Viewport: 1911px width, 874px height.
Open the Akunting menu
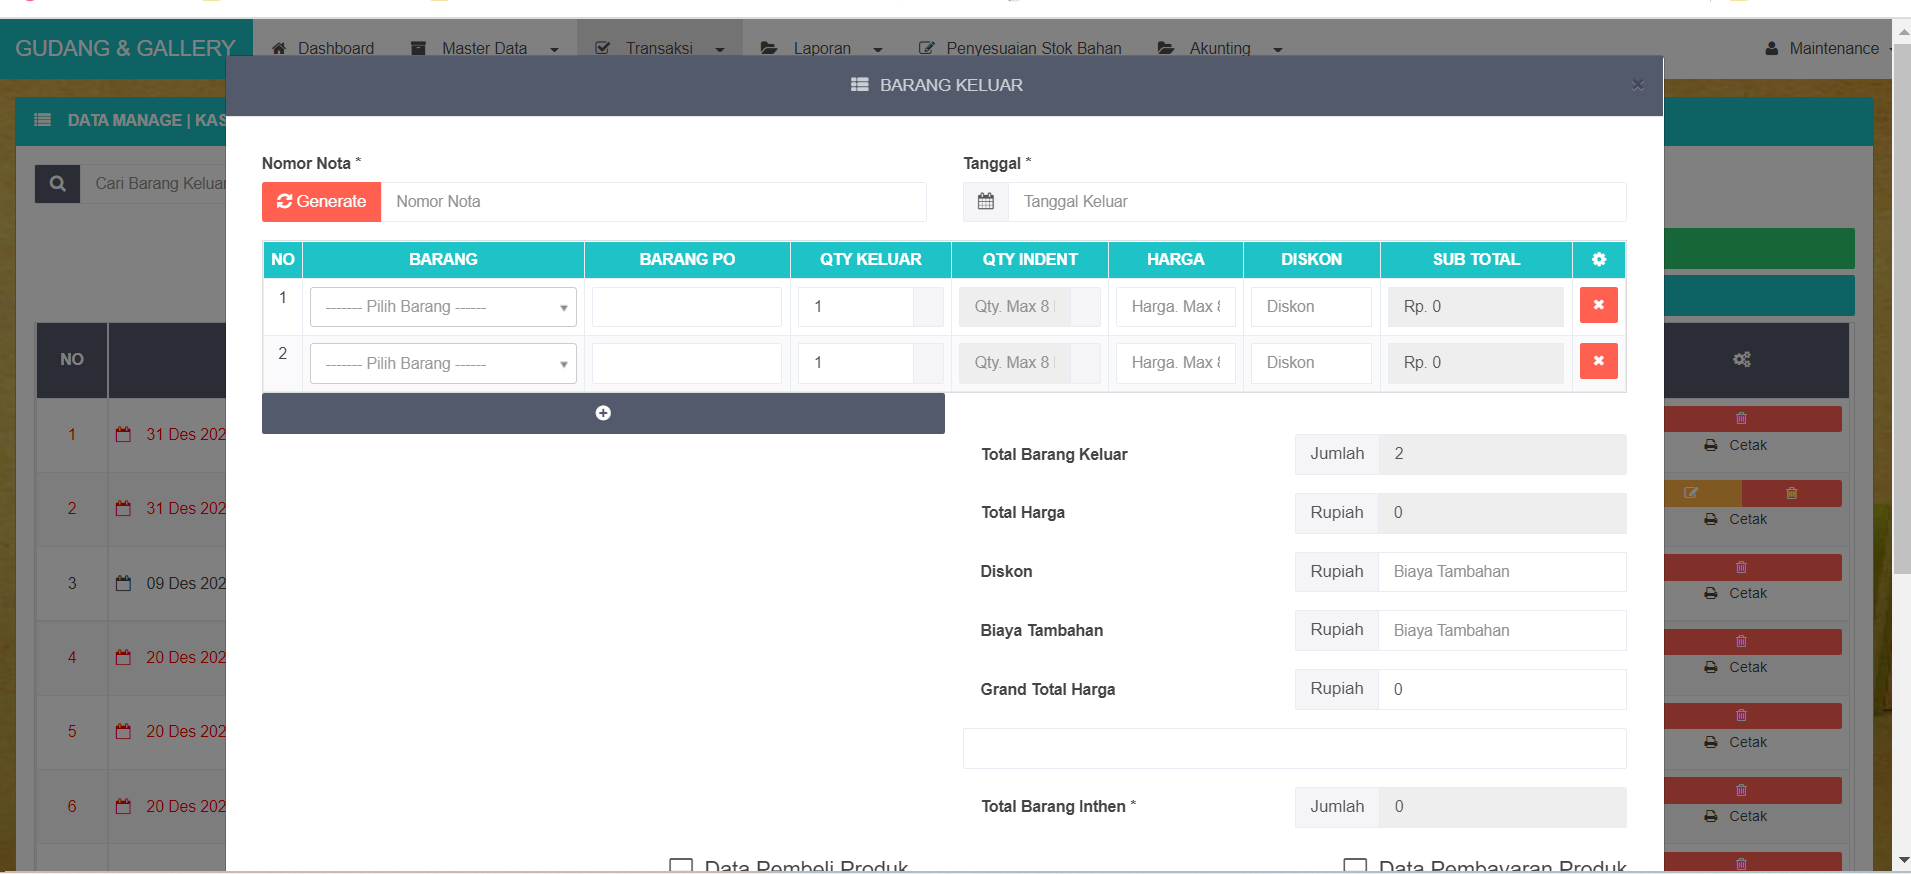coord(1219,48)
